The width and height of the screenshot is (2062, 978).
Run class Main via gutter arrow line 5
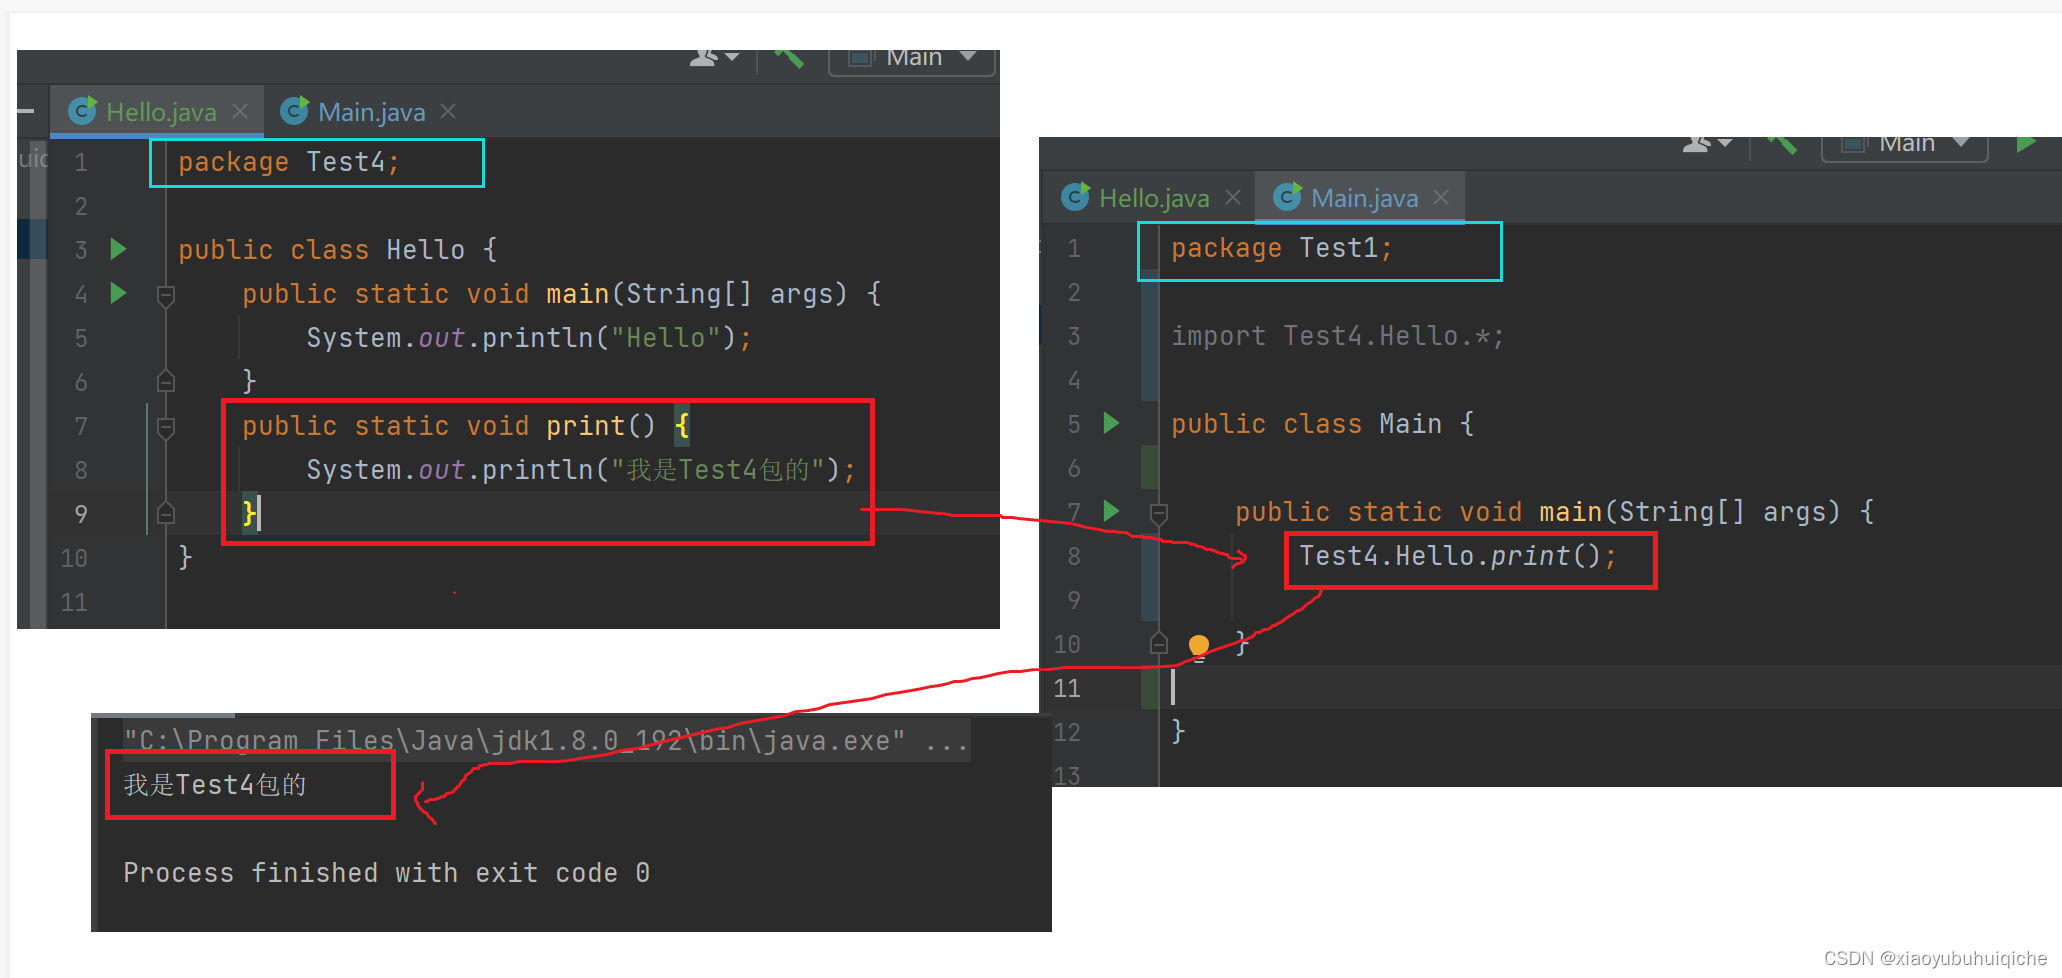click(x=1111, y=423)
